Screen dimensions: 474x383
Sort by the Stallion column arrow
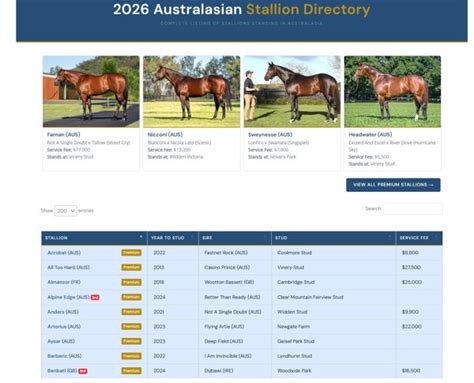point(141,237)
